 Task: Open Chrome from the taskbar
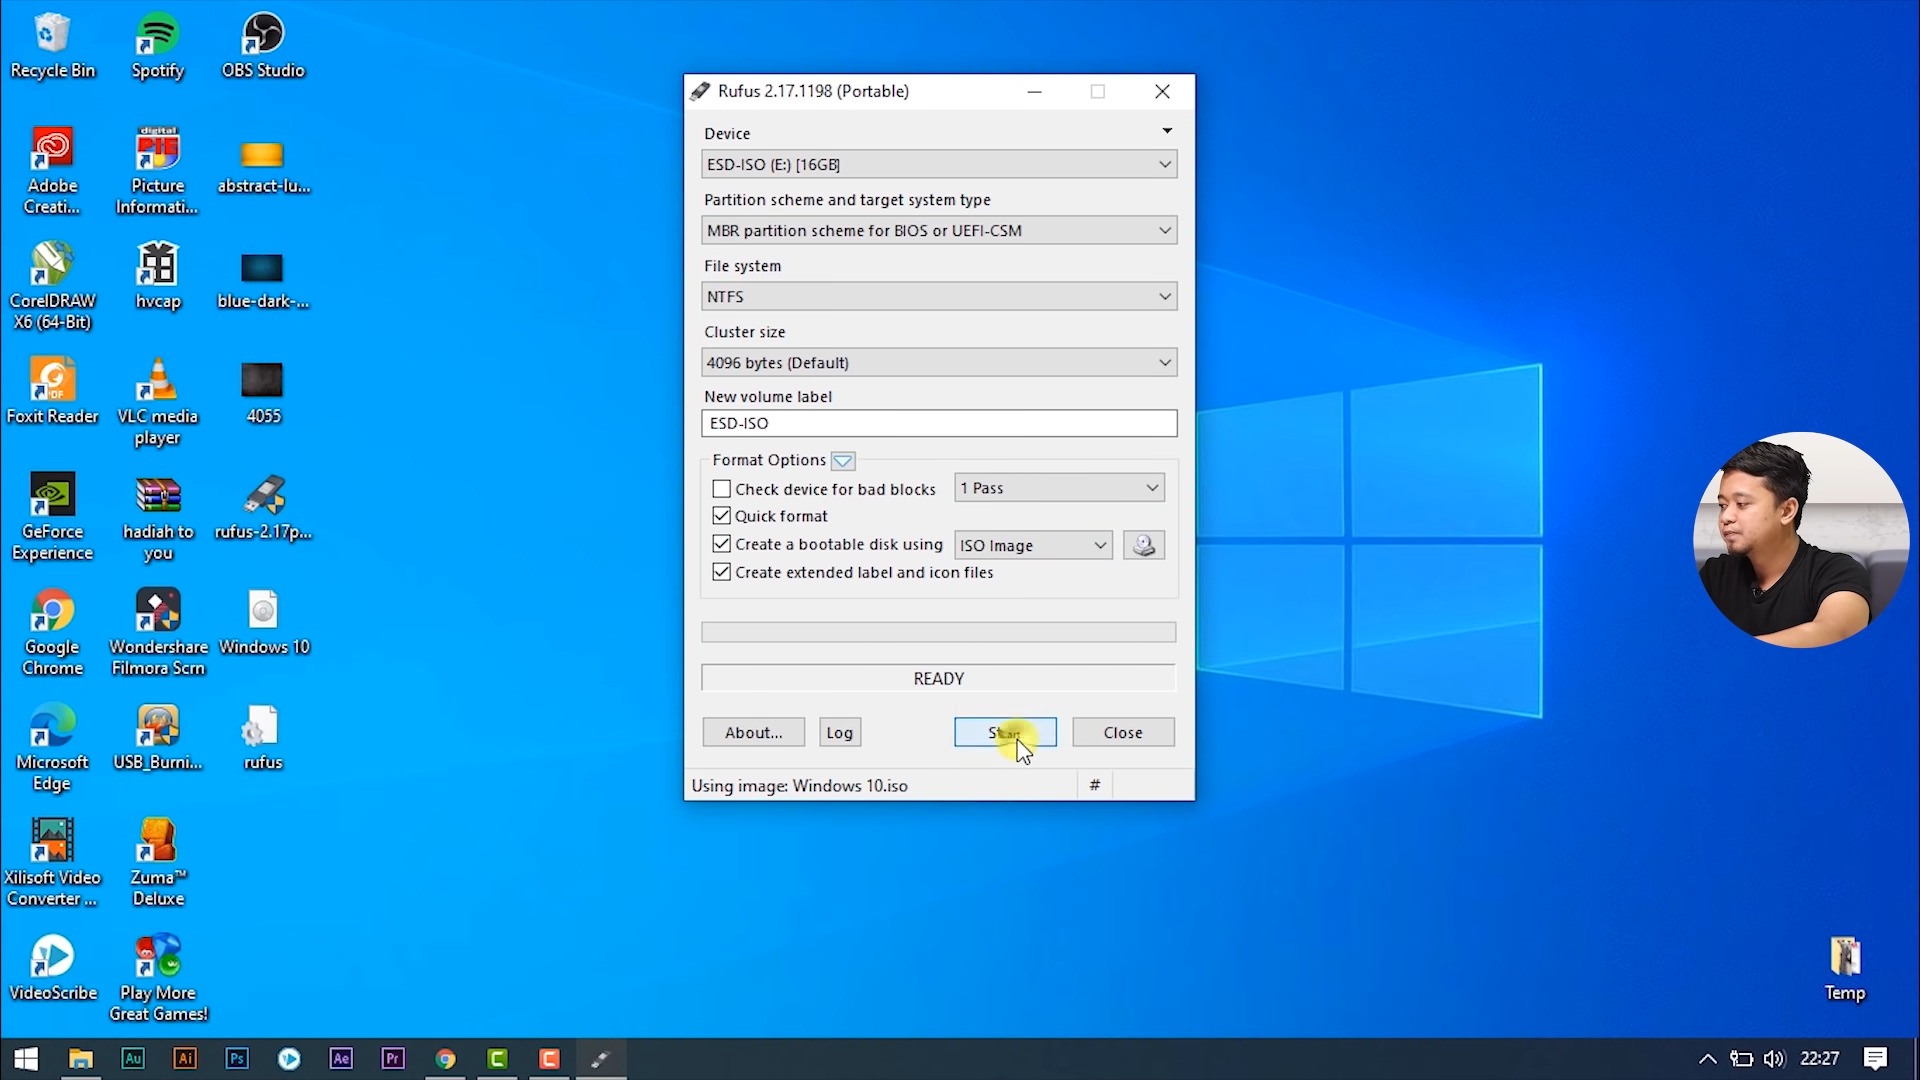[445, 1058]
